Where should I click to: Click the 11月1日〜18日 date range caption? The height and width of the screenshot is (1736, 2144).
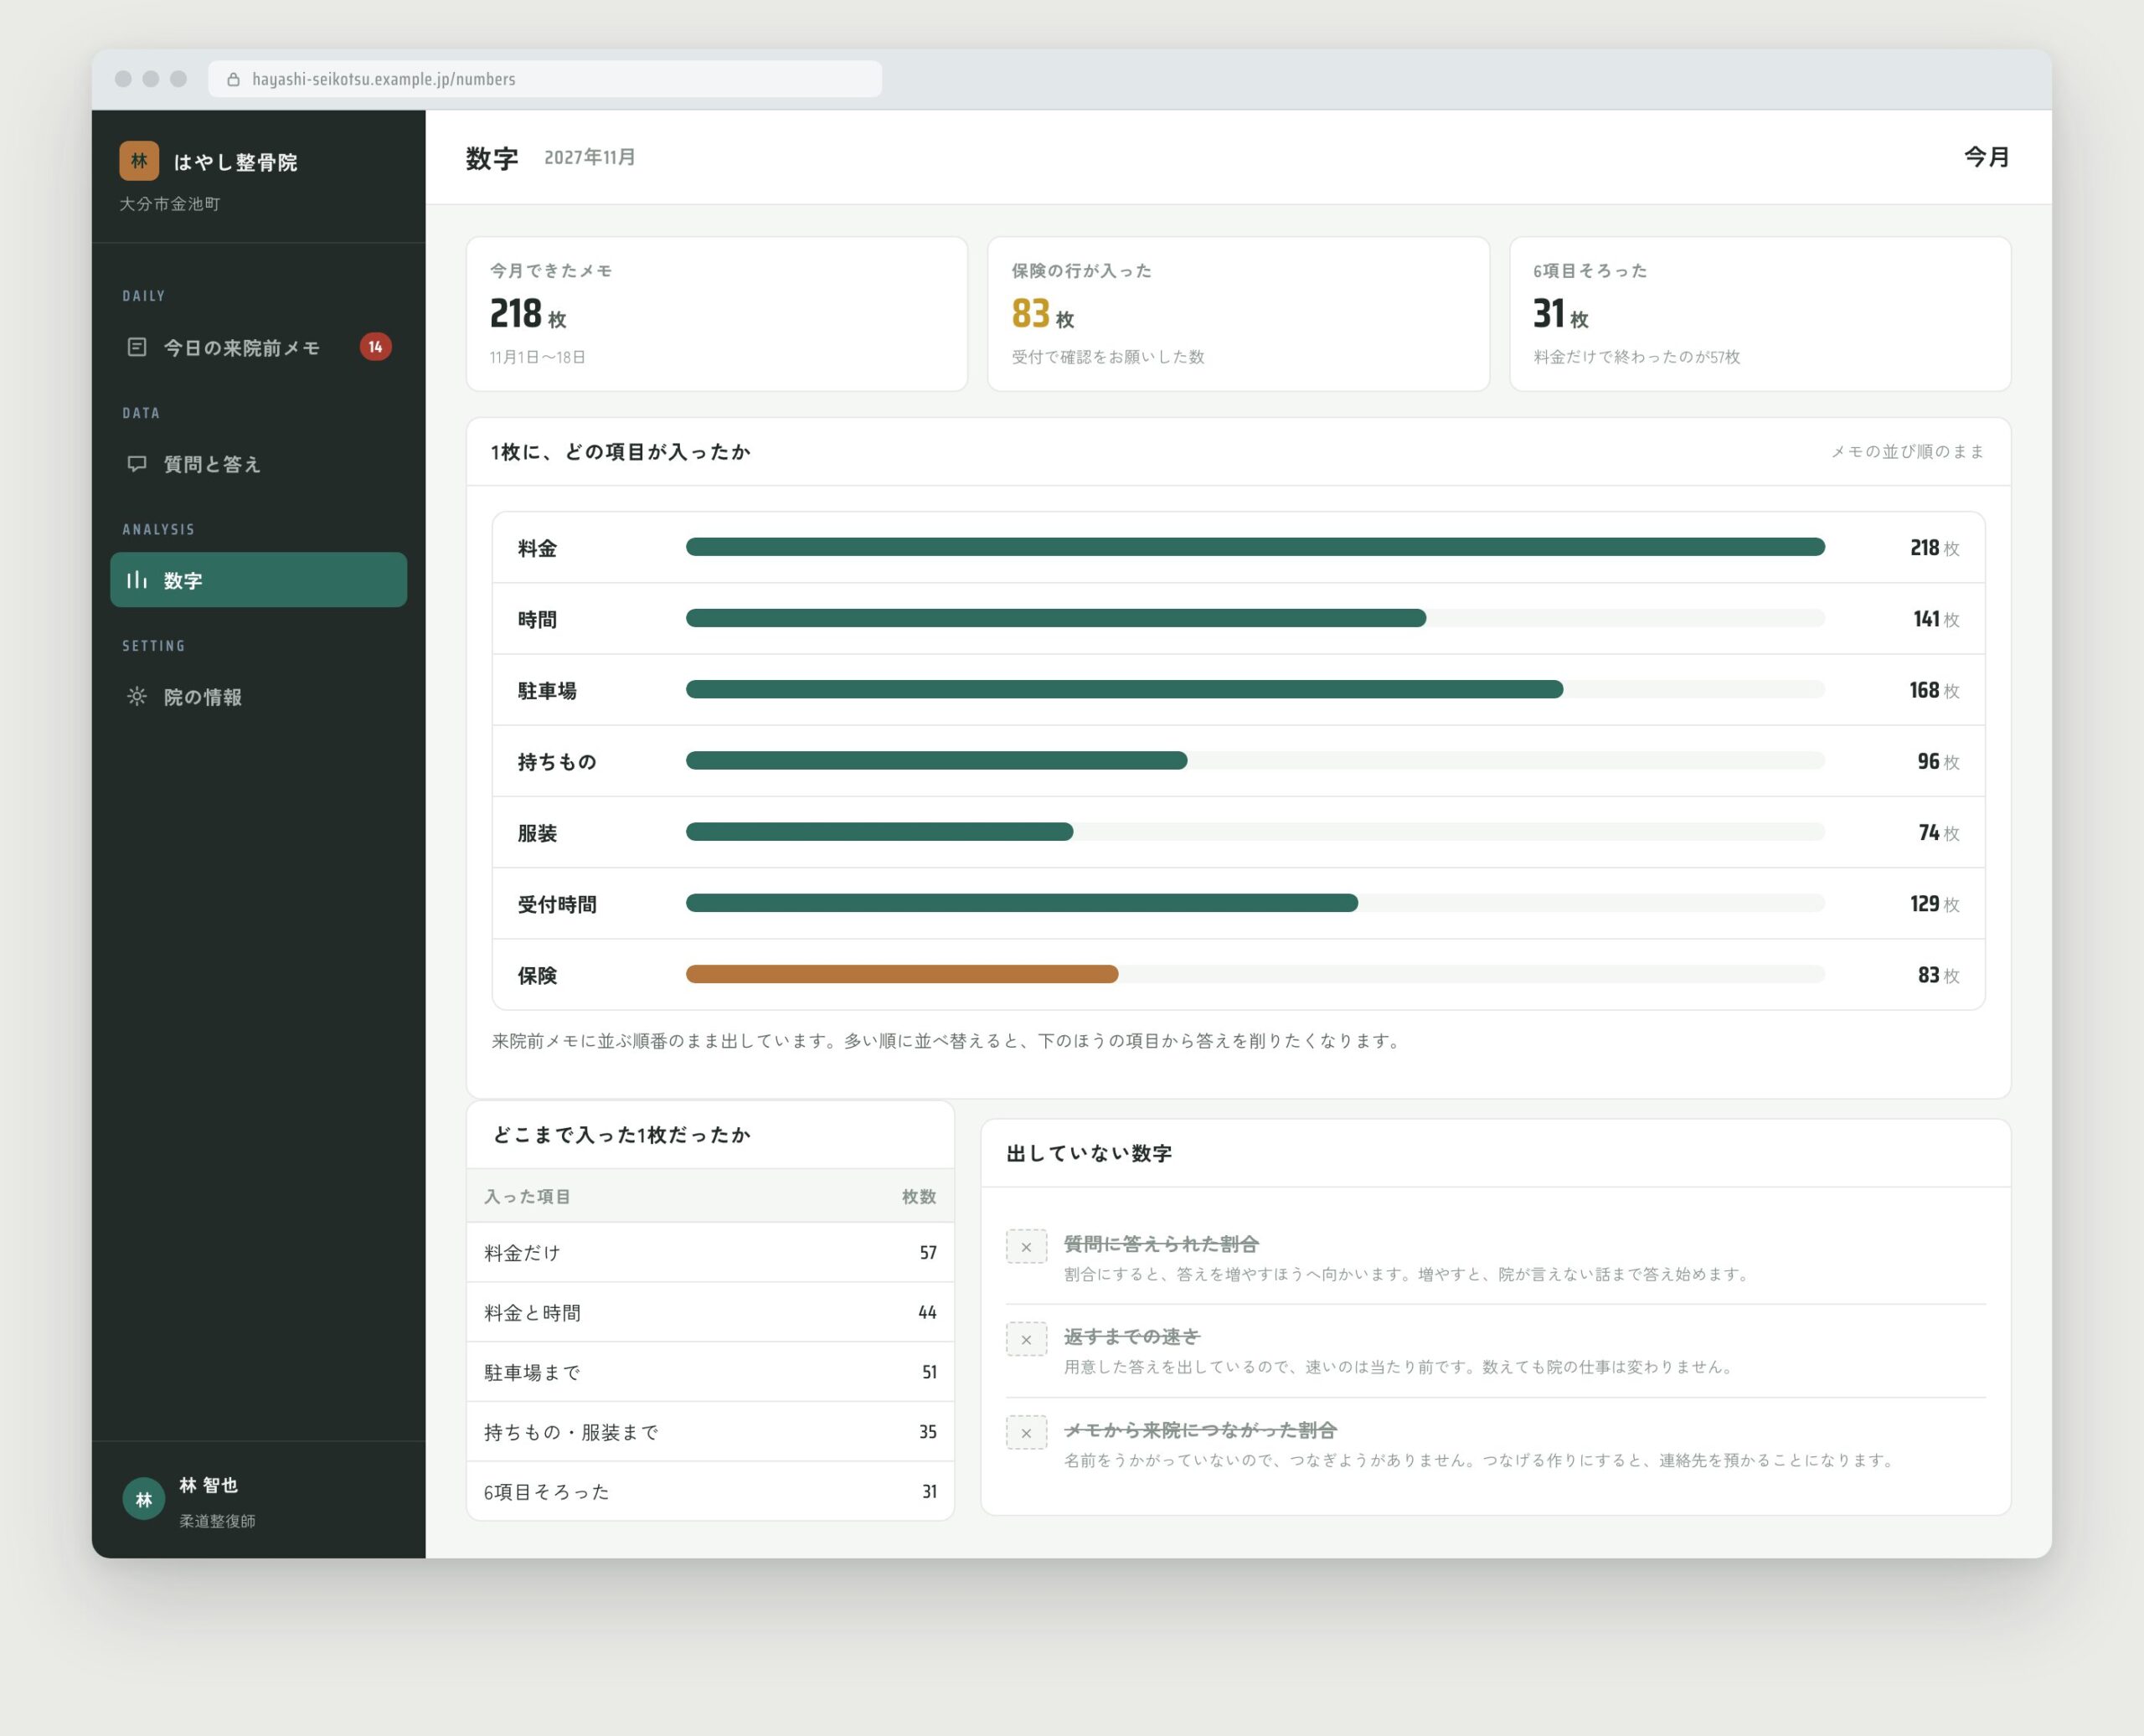click(x=538, y=357)
